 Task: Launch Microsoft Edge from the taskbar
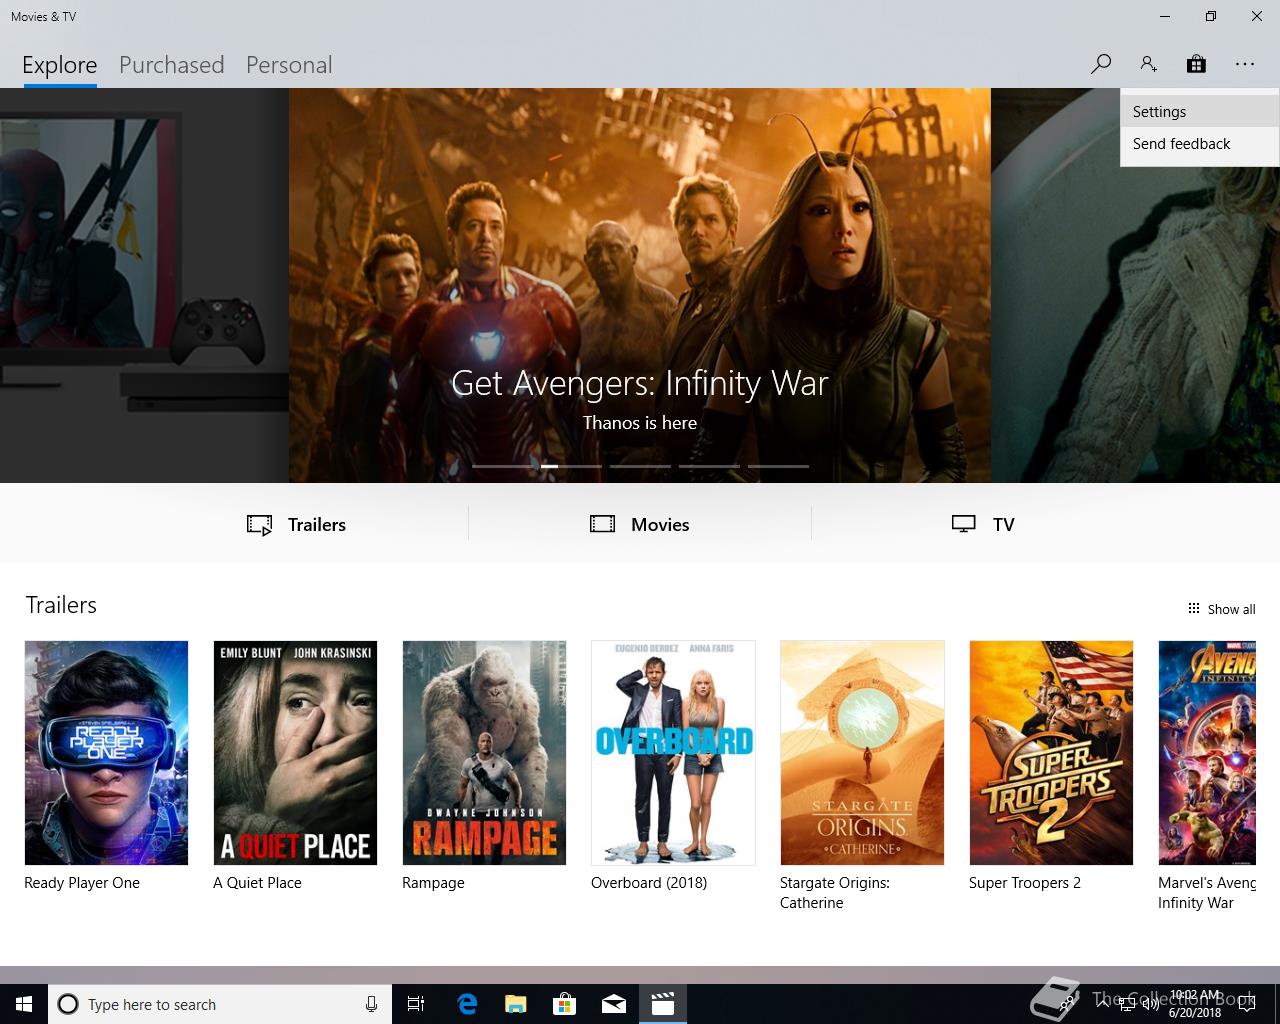click(467, 1004)
